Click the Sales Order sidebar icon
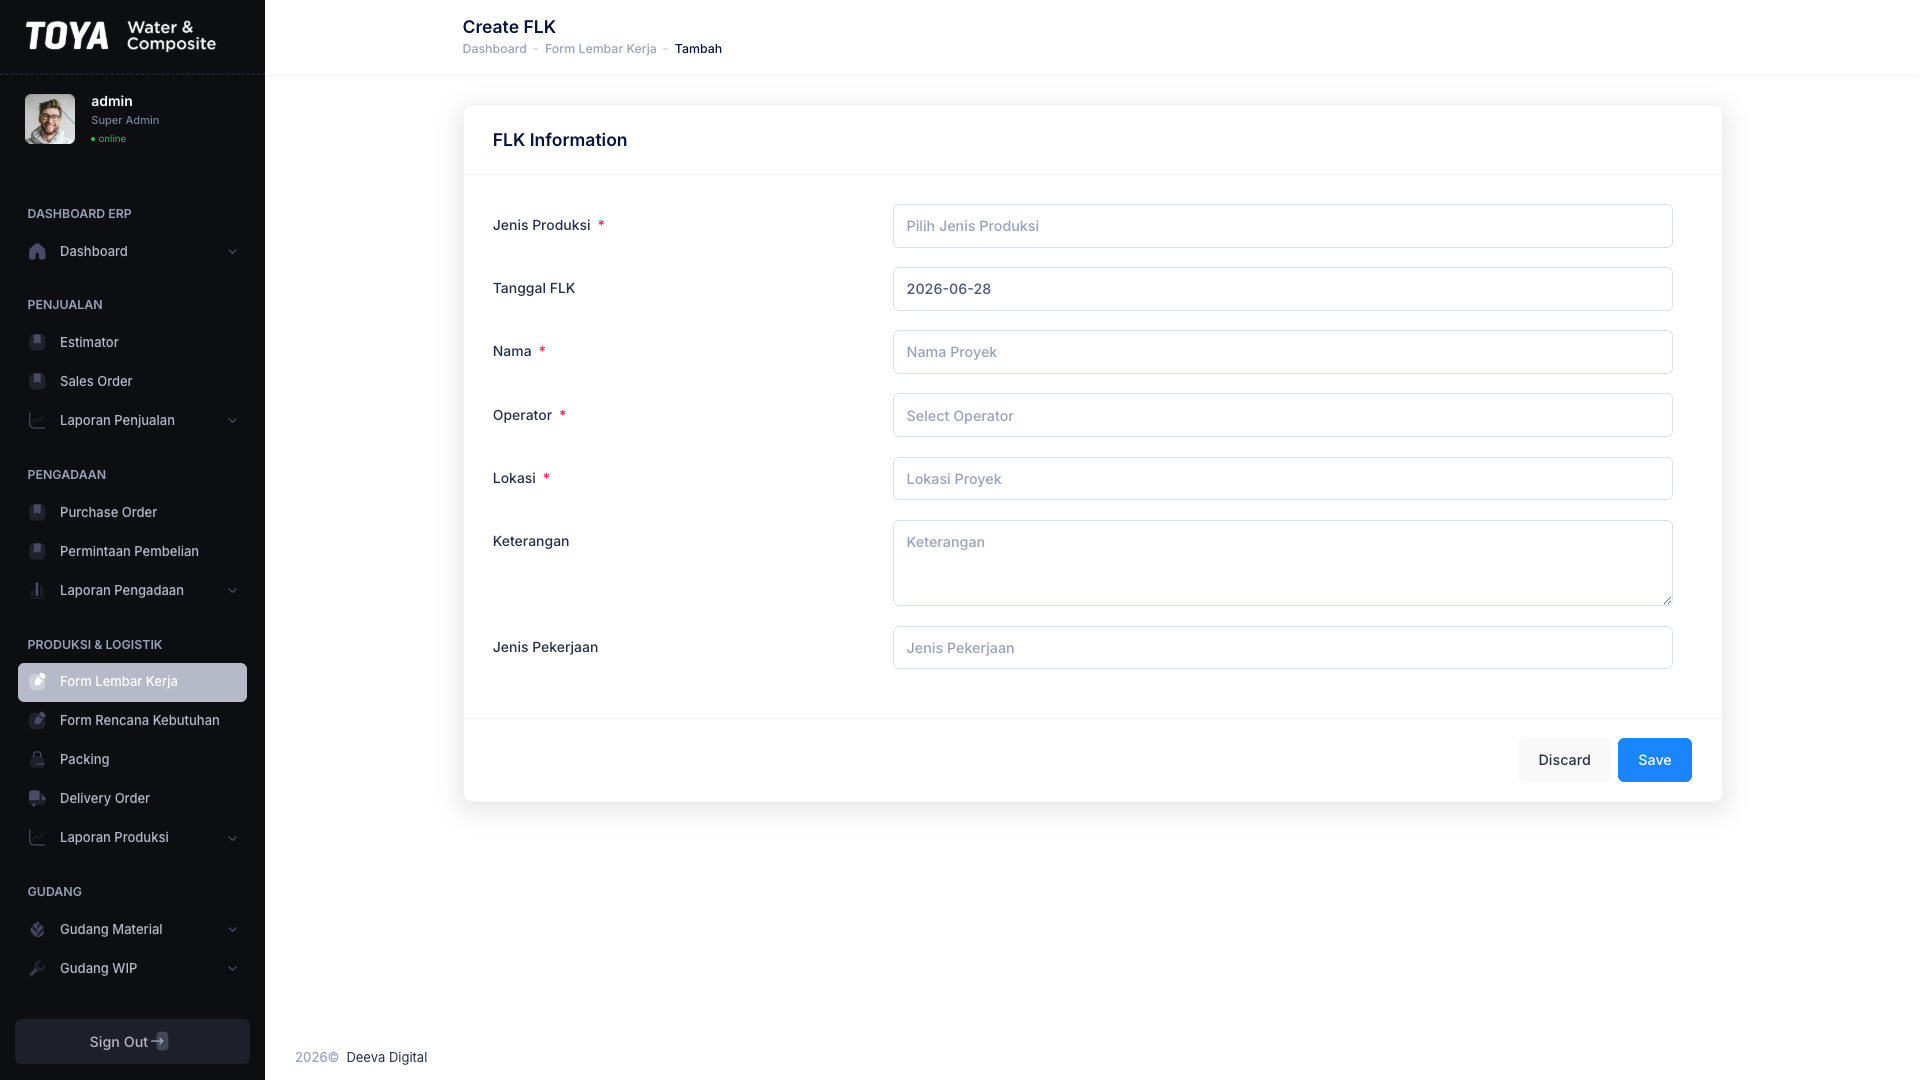Screen dimensions: 1920x1080 pos(37,381)
